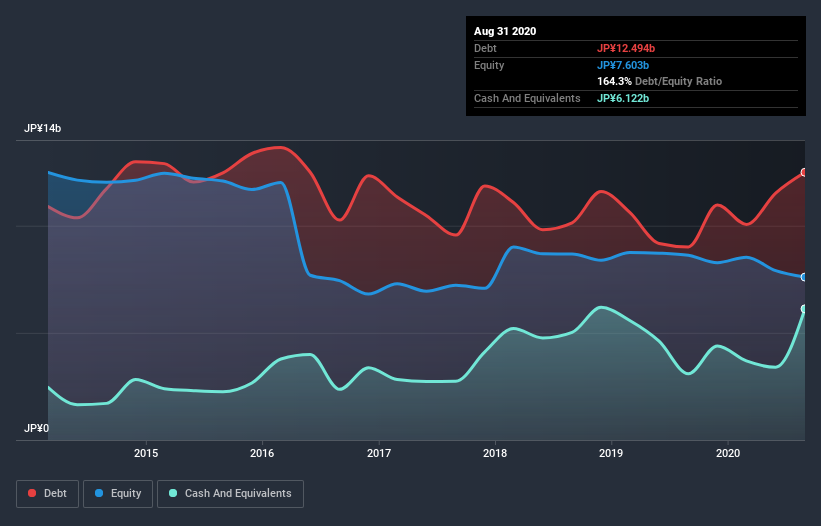Toggle the Debt legend button
The image size is (821, 526).
coord(47,494)
